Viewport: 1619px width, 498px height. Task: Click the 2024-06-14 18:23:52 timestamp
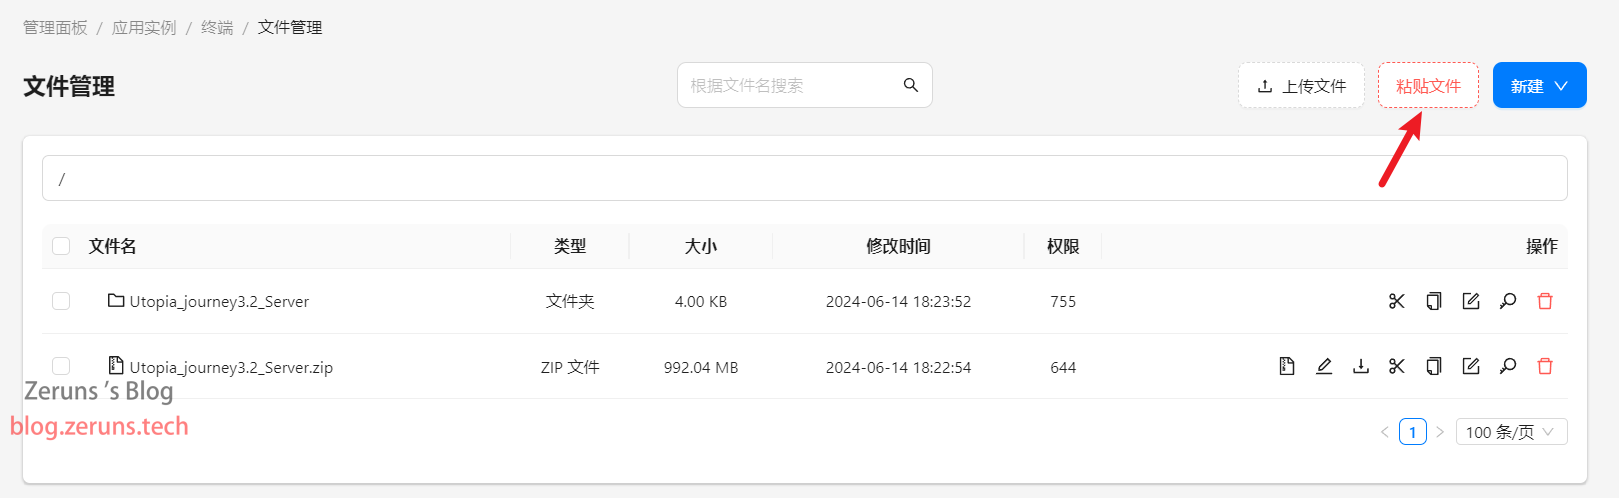(x=898, y=301)
